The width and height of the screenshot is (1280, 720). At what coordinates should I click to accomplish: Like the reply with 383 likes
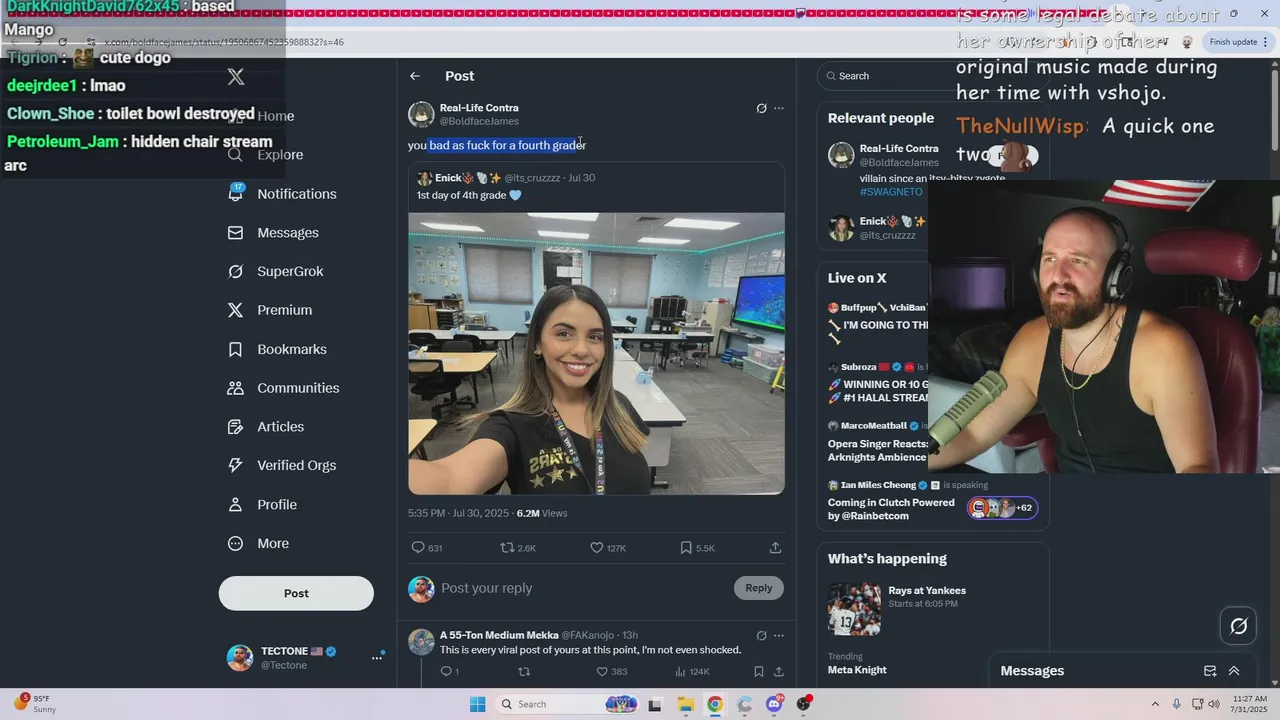tap(611, 672)
